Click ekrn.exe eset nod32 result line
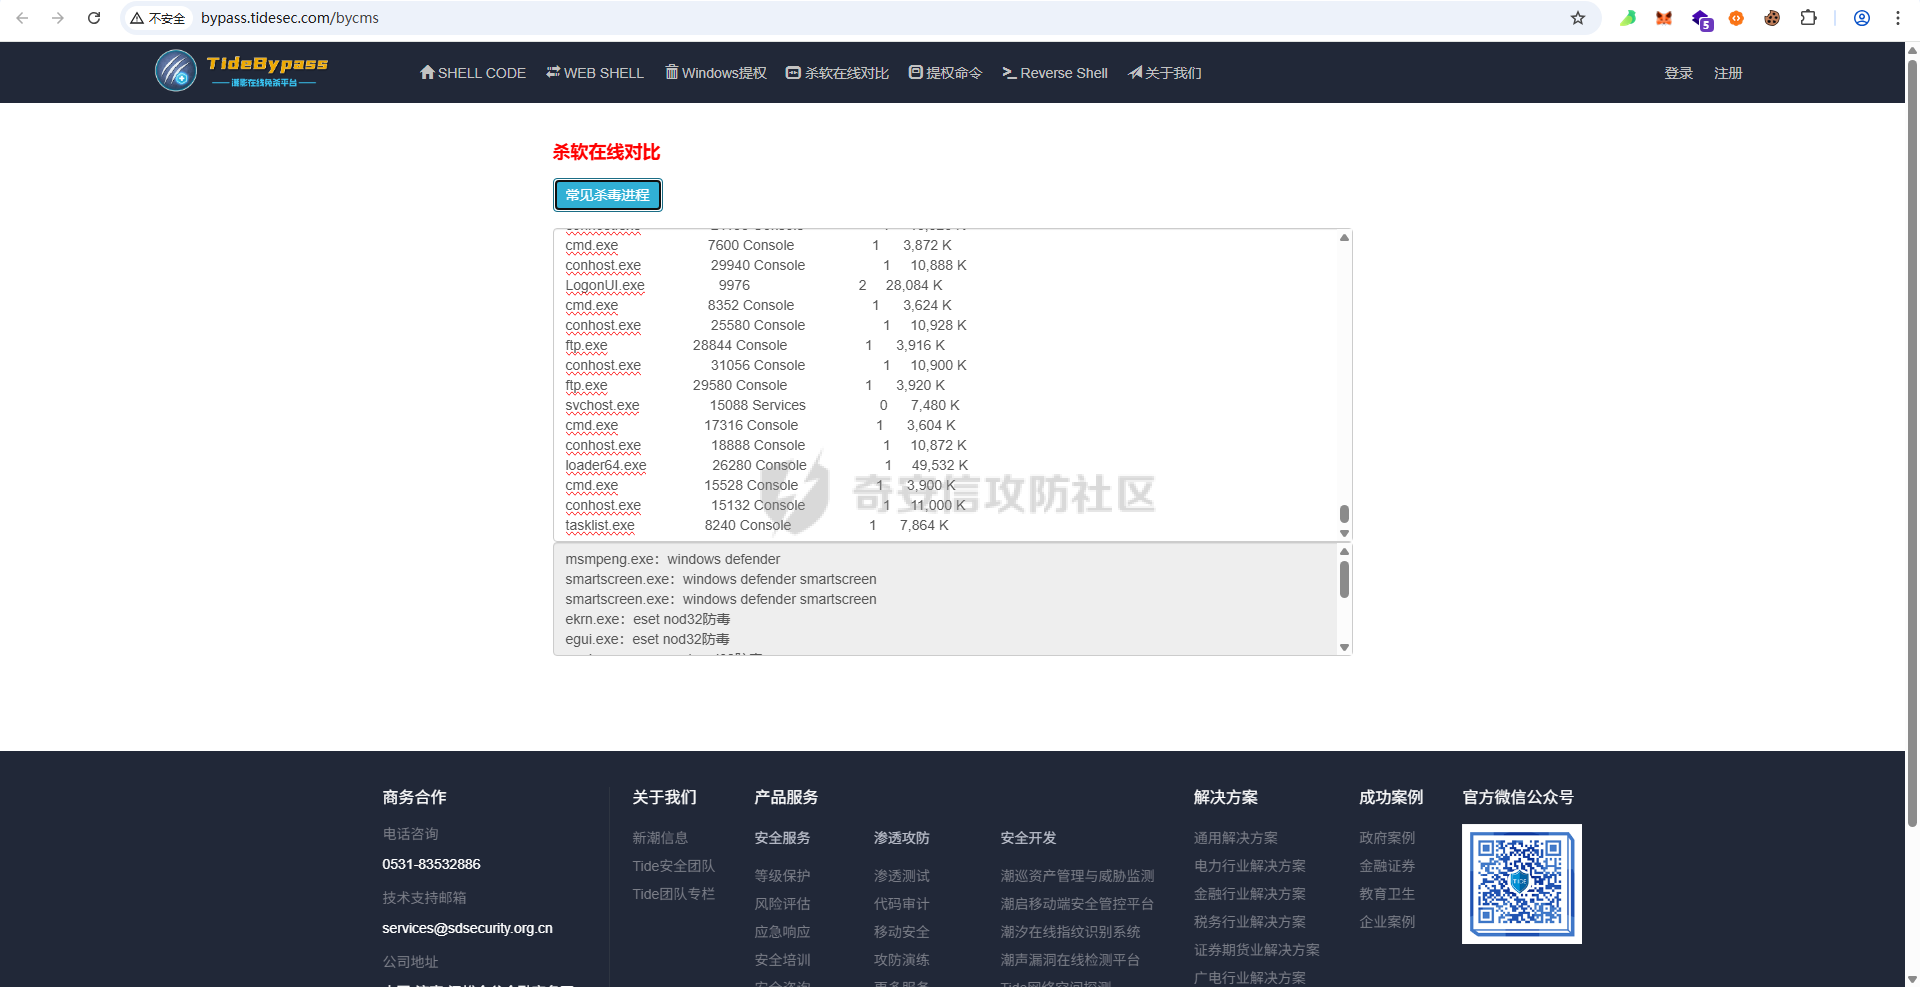1920x987 pixels. pos(647,619)
